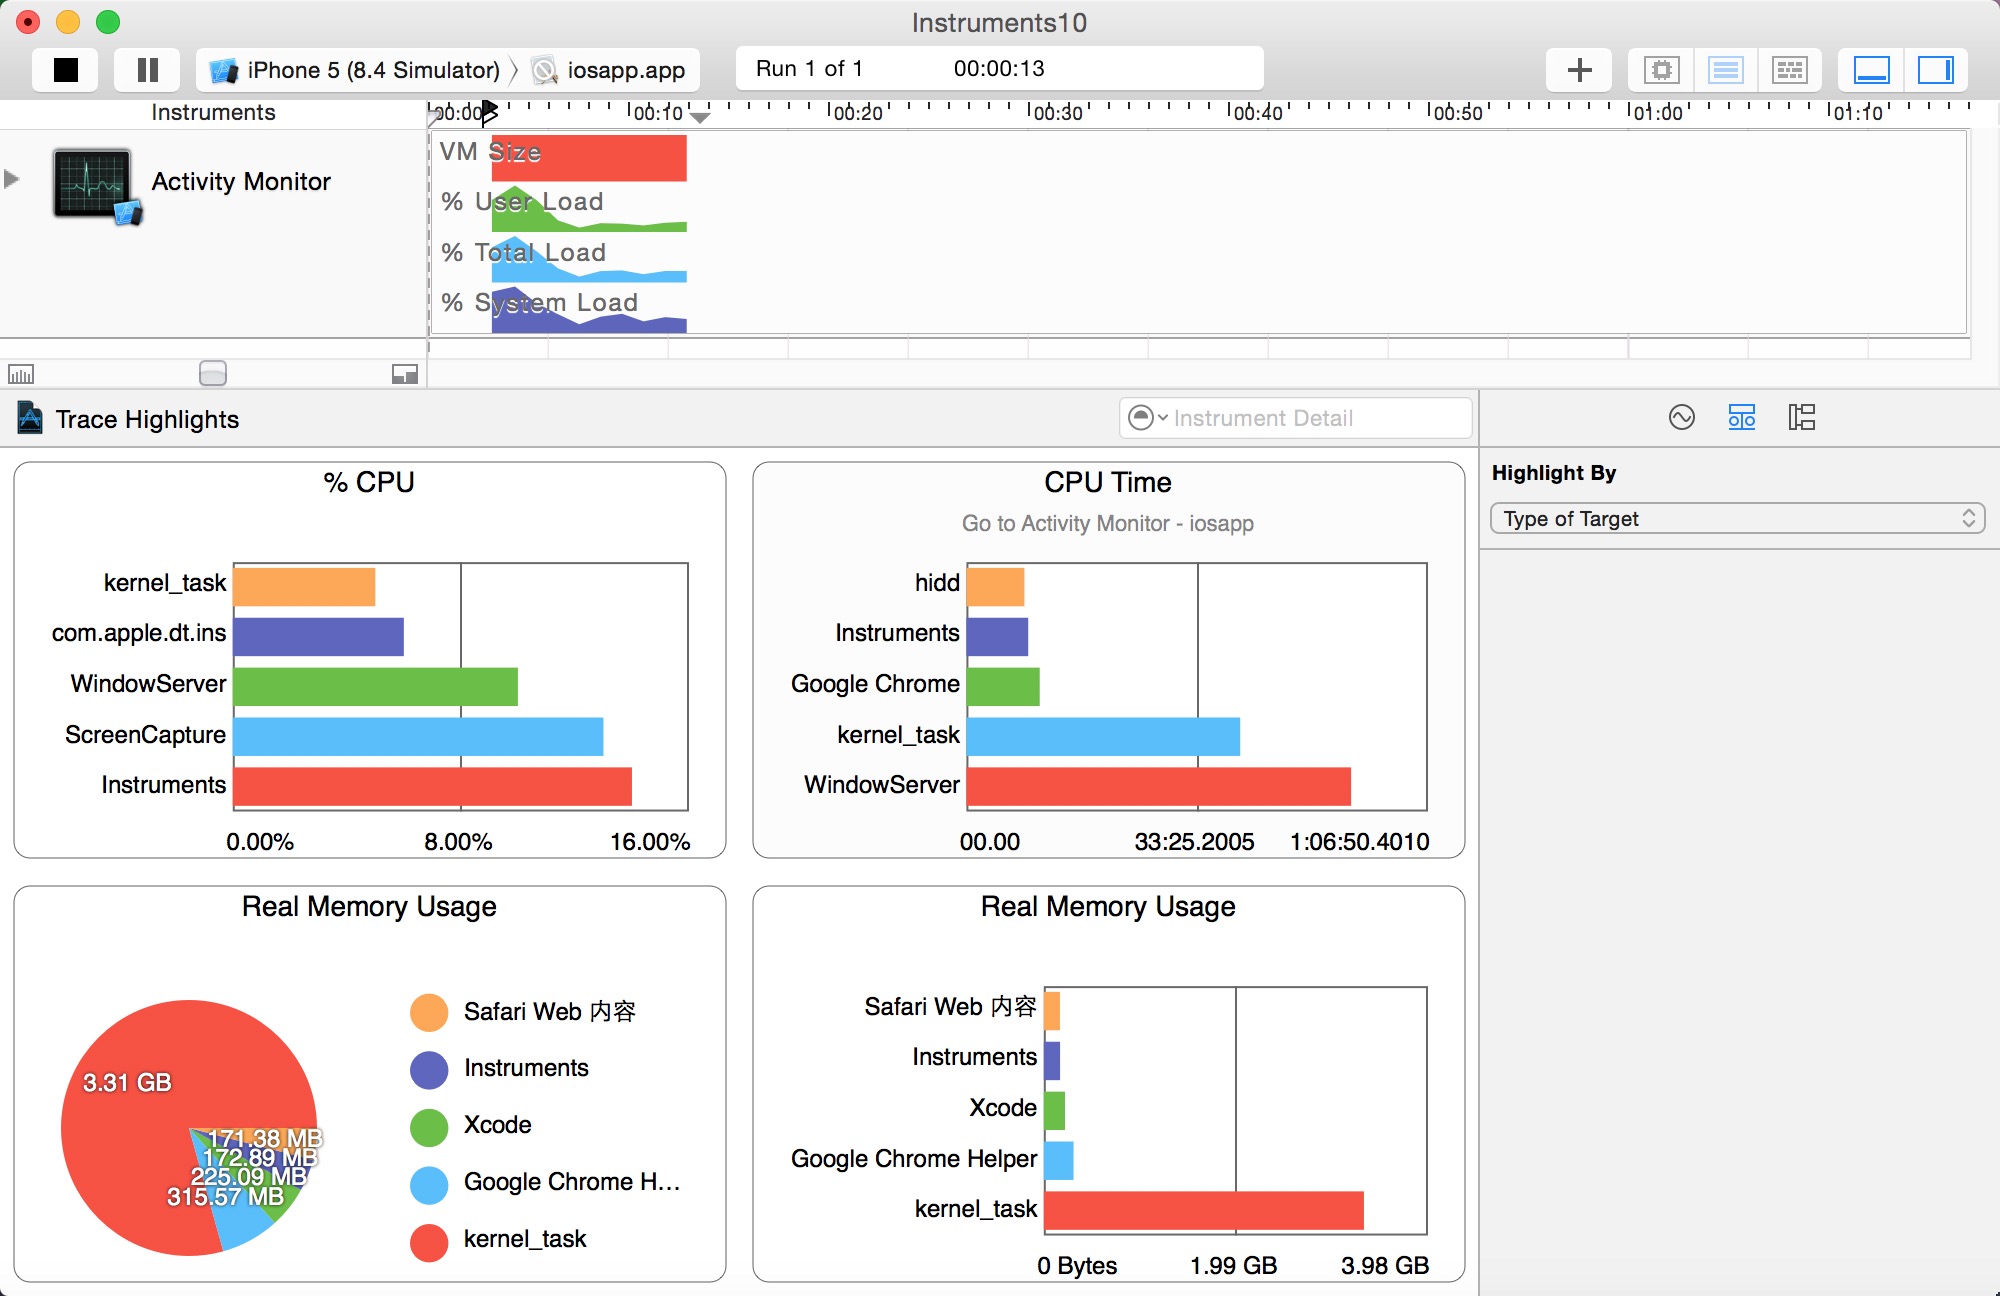Click the VM Size graph label
This screenshot has width=2000, height=1296.
(x=489, y=152)
